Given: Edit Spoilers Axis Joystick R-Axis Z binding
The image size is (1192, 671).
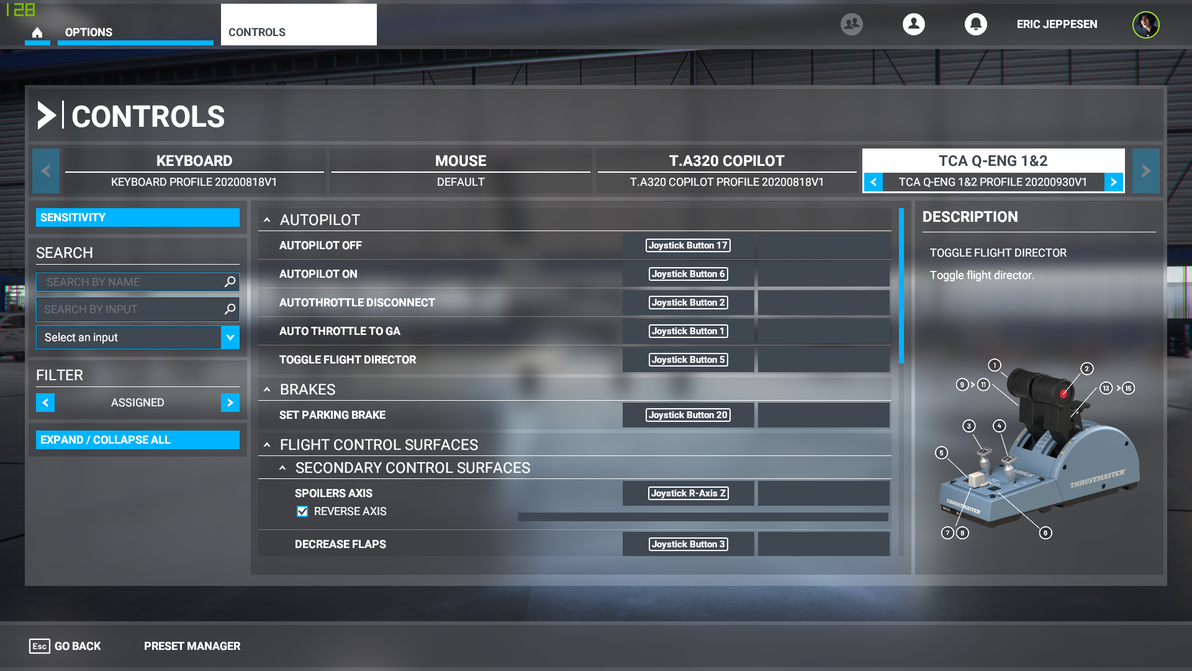Looking at the screenshot, I should tap(688, 493).
